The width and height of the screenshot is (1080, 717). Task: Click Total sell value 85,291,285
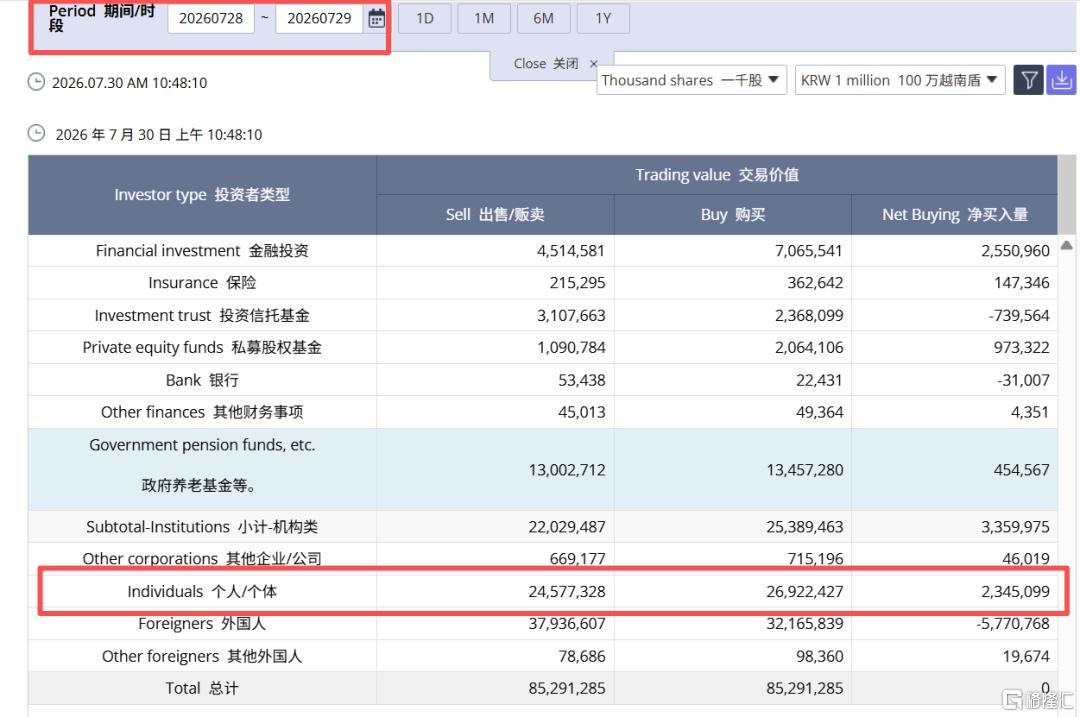pos(567,688)
